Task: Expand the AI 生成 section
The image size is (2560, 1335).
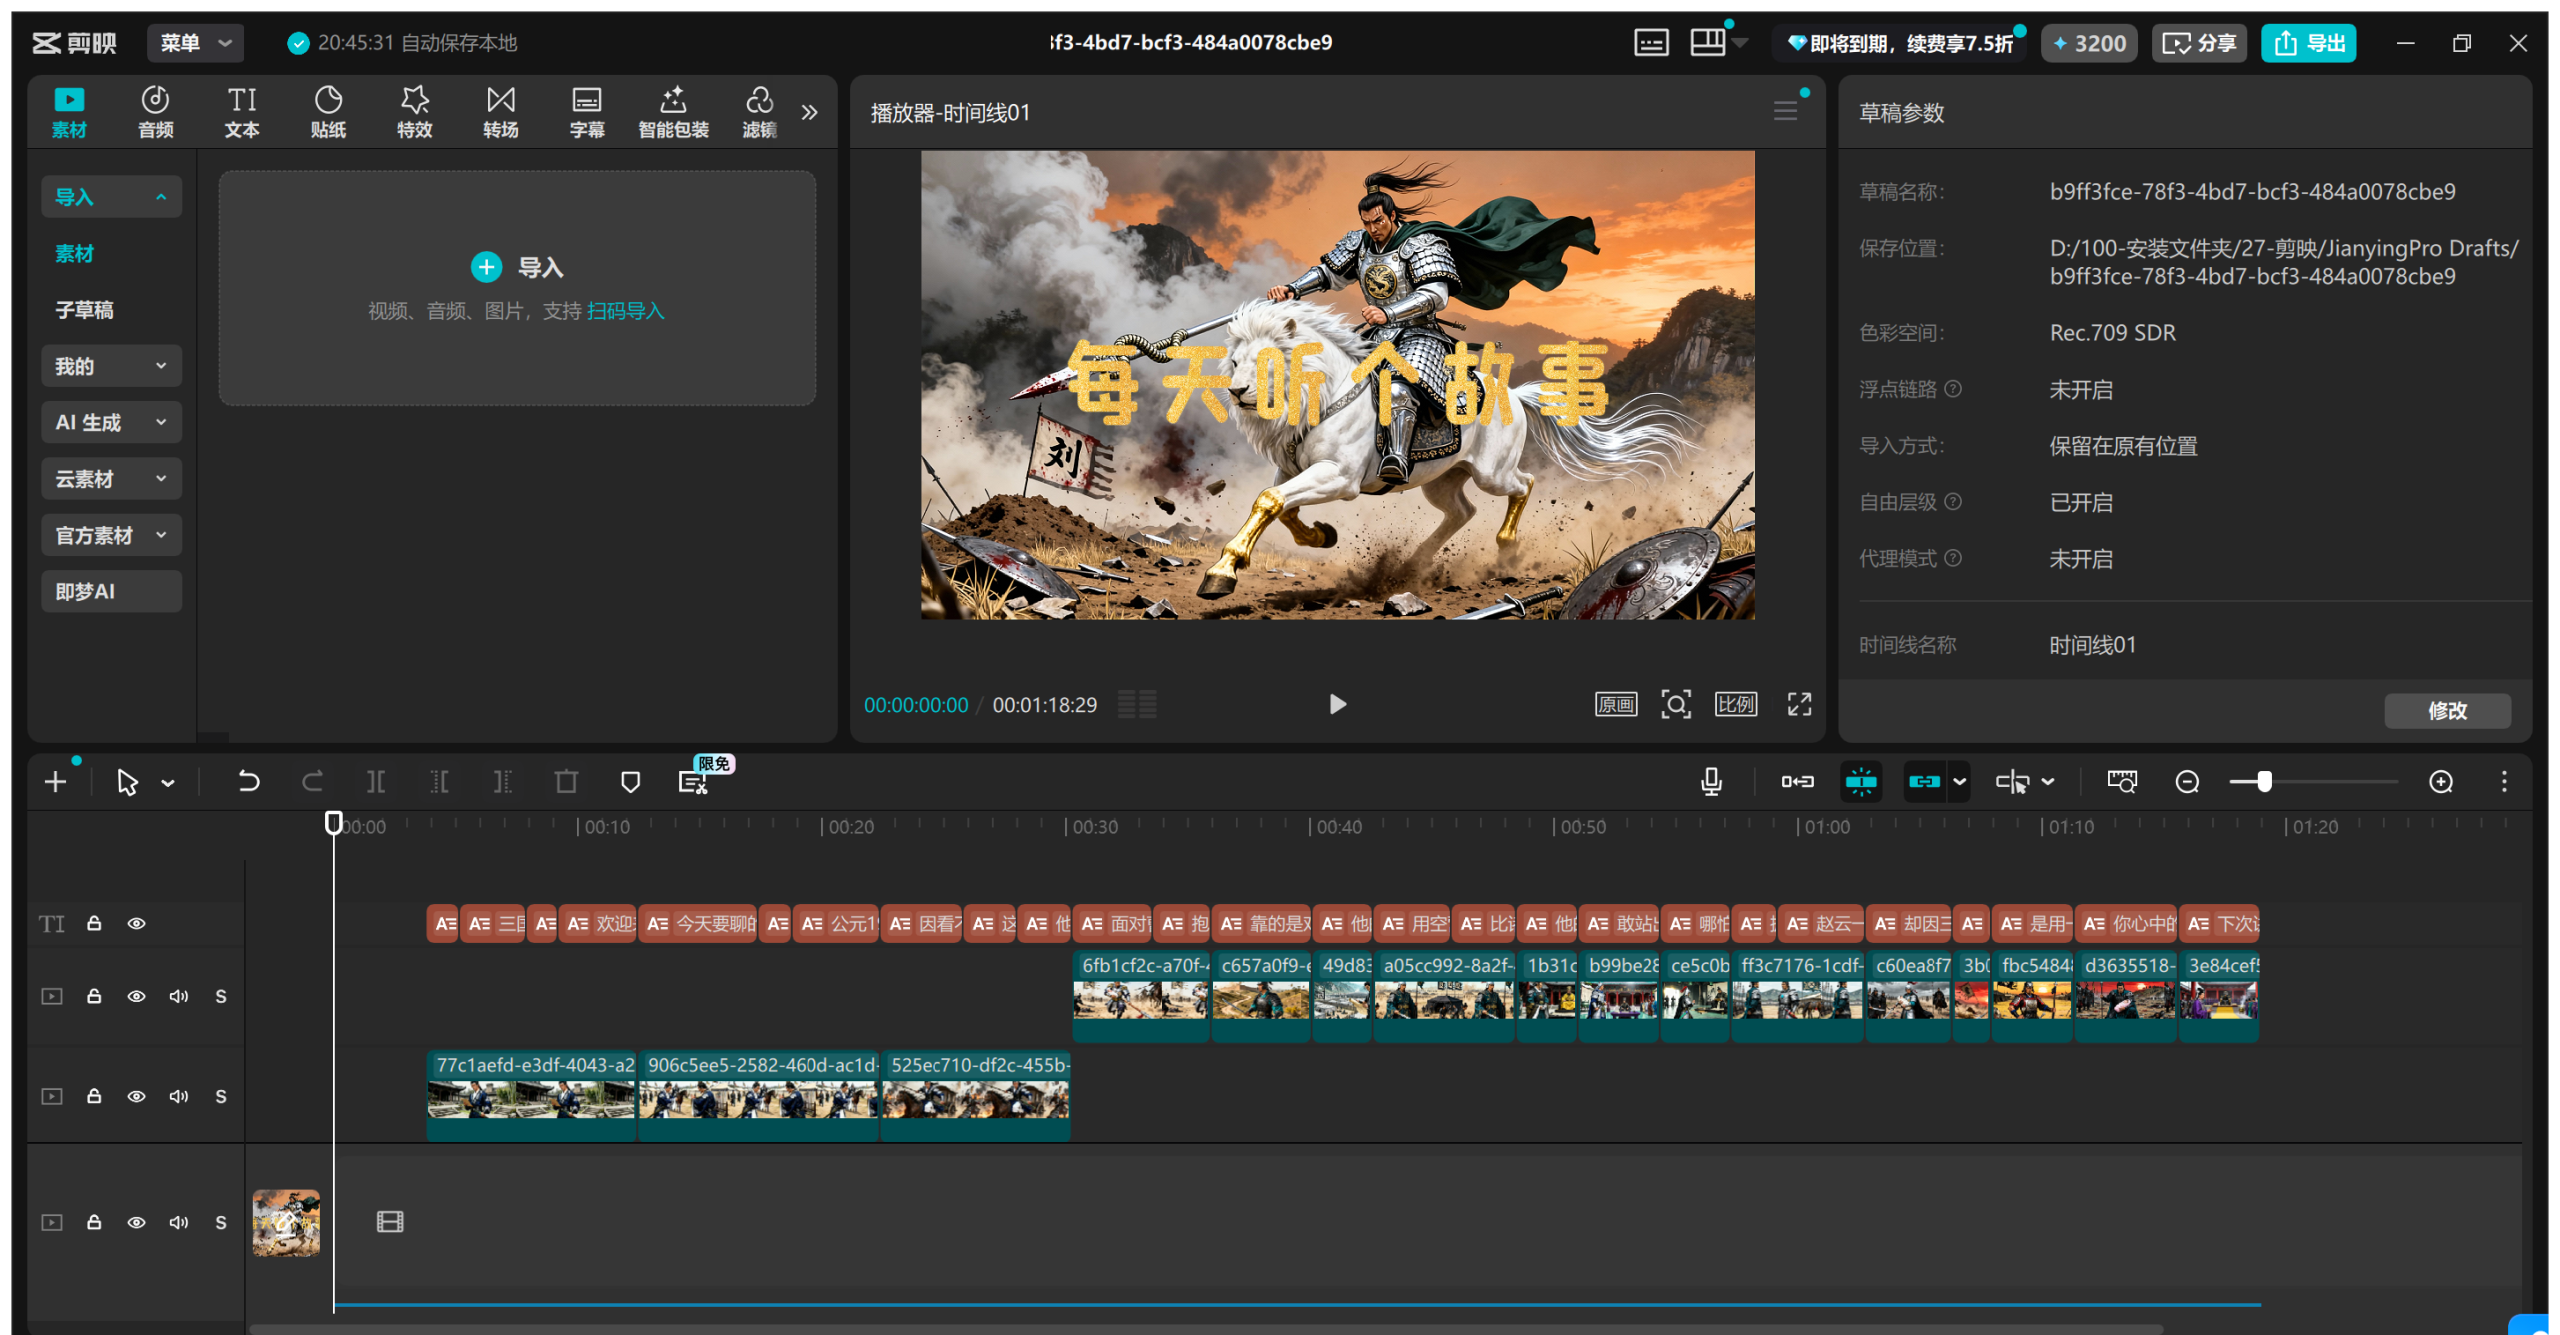Action: (x=111, y=422)
